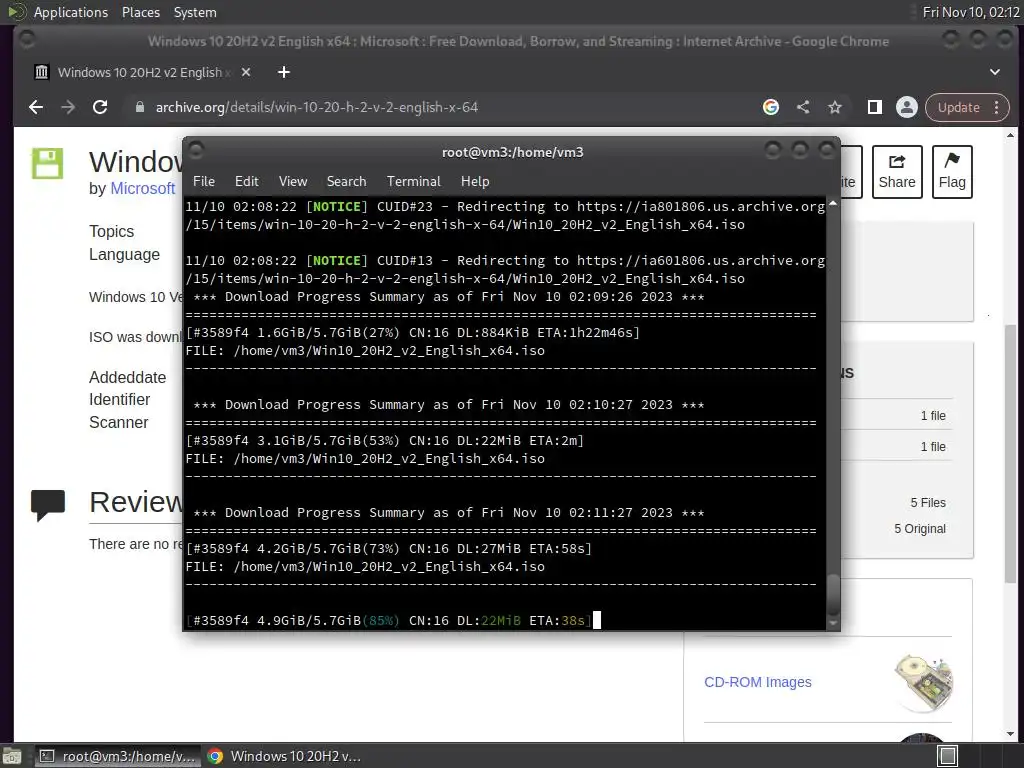Open the Applications menu in top panel
This screenshot has height=768, width=1024.
click(71, 12)
